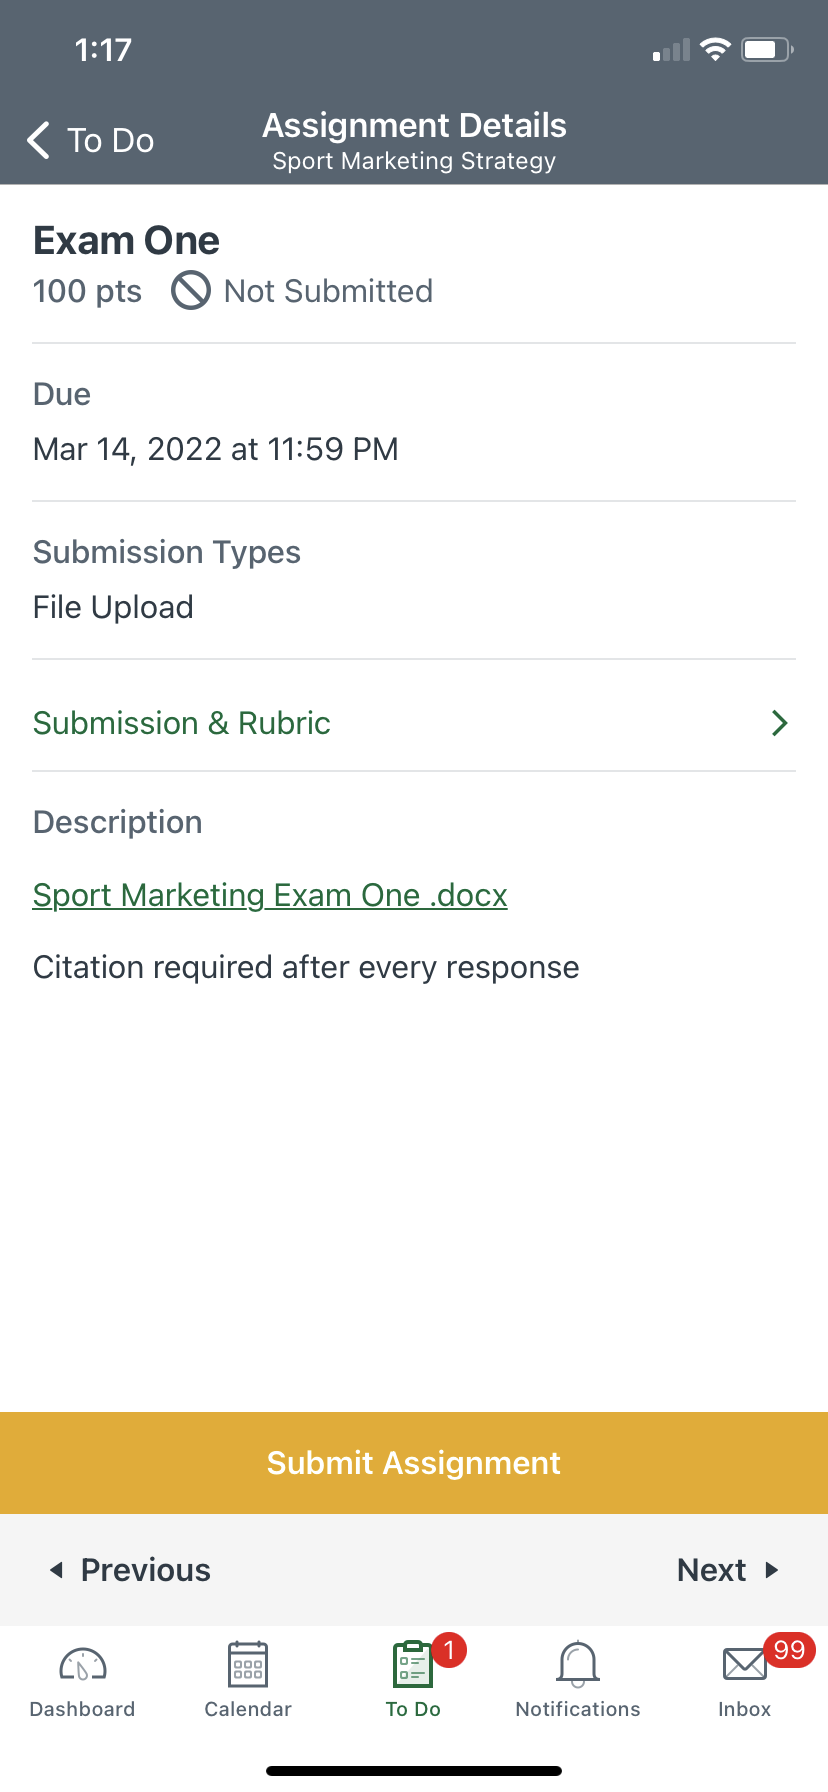This screenshot has width=828, height=1792.
Task: Tap the Exam One title heading
Action: coord(126,241)
